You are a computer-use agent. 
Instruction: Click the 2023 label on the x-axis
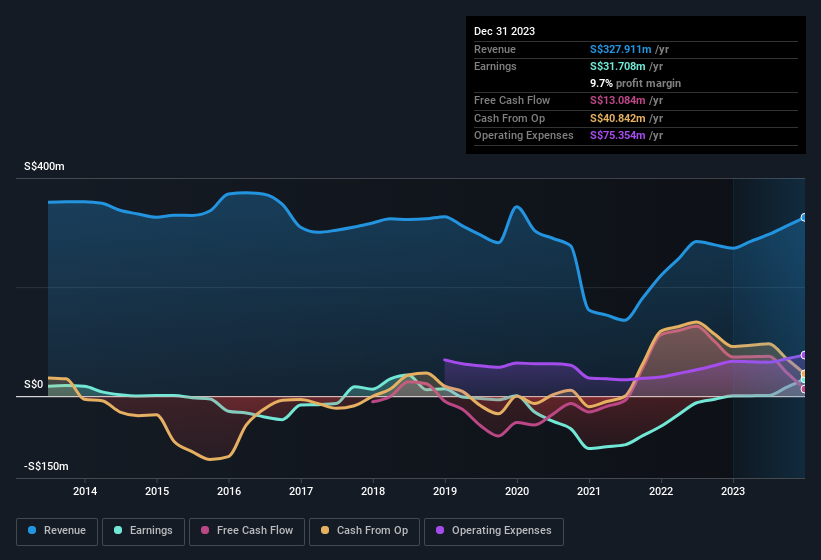733,491
